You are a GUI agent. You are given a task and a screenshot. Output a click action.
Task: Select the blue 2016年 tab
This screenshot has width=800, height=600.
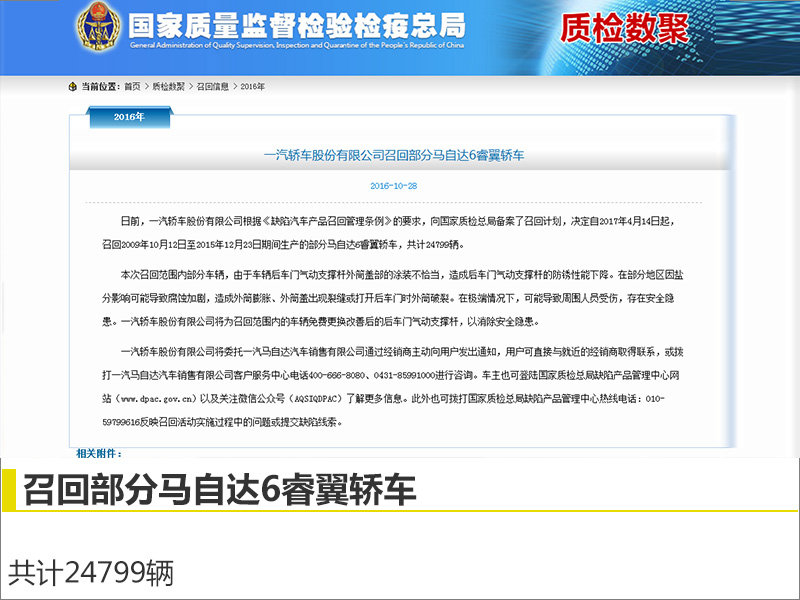click(129, 117)
